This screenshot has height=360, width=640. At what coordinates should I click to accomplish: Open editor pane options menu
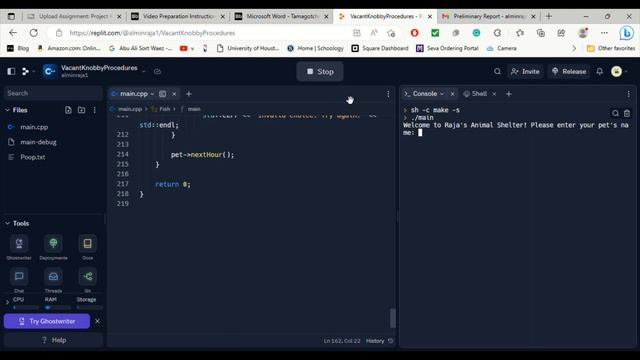388,94
